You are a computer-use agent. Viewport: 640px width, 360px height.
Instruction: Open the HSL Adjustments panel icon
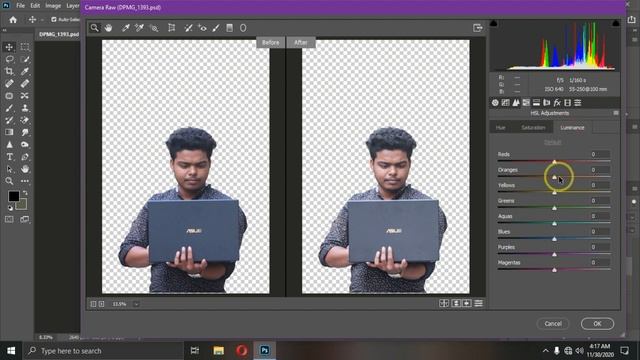coord(526,102)
